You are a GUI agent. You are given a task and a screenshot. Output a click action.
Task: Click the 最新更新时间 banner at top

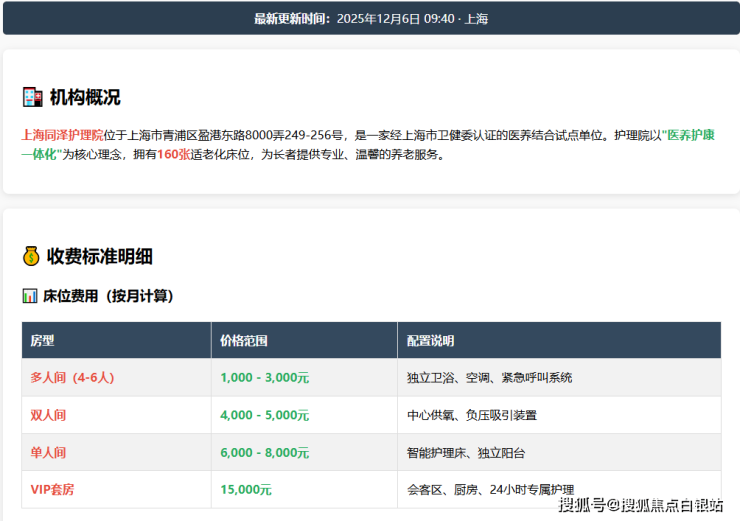(x=370, y=18)
